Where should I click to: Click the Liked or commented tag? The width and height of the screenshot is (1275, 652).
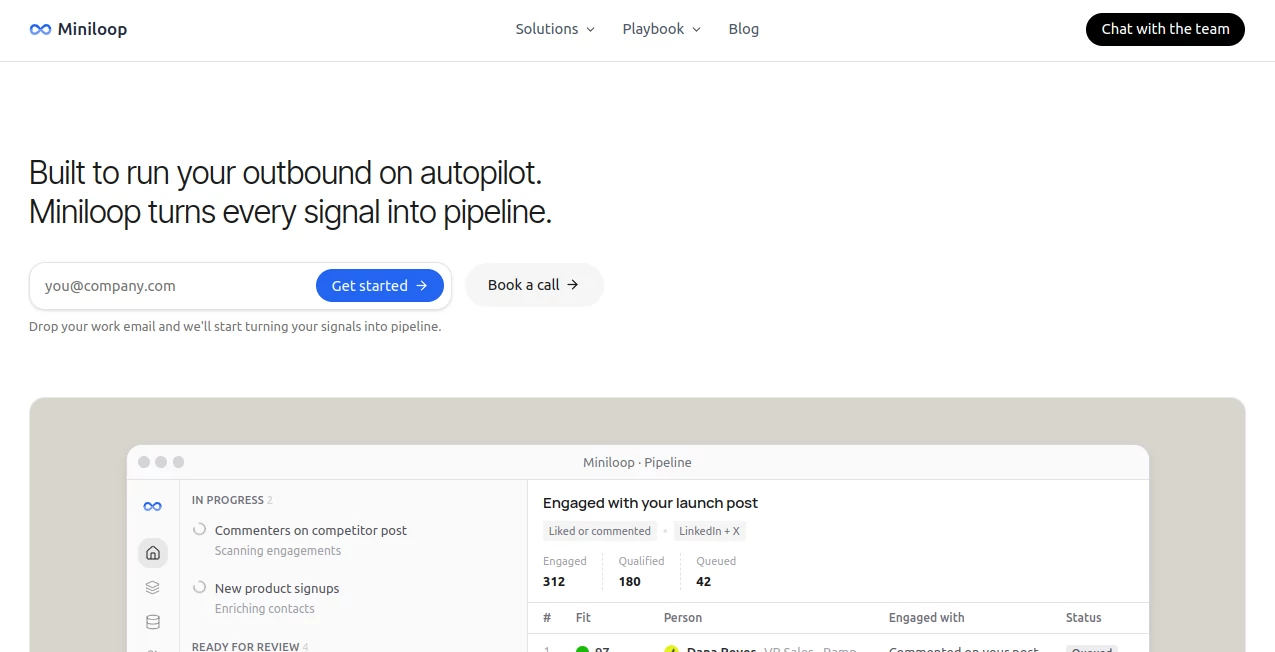pos(600,531)
